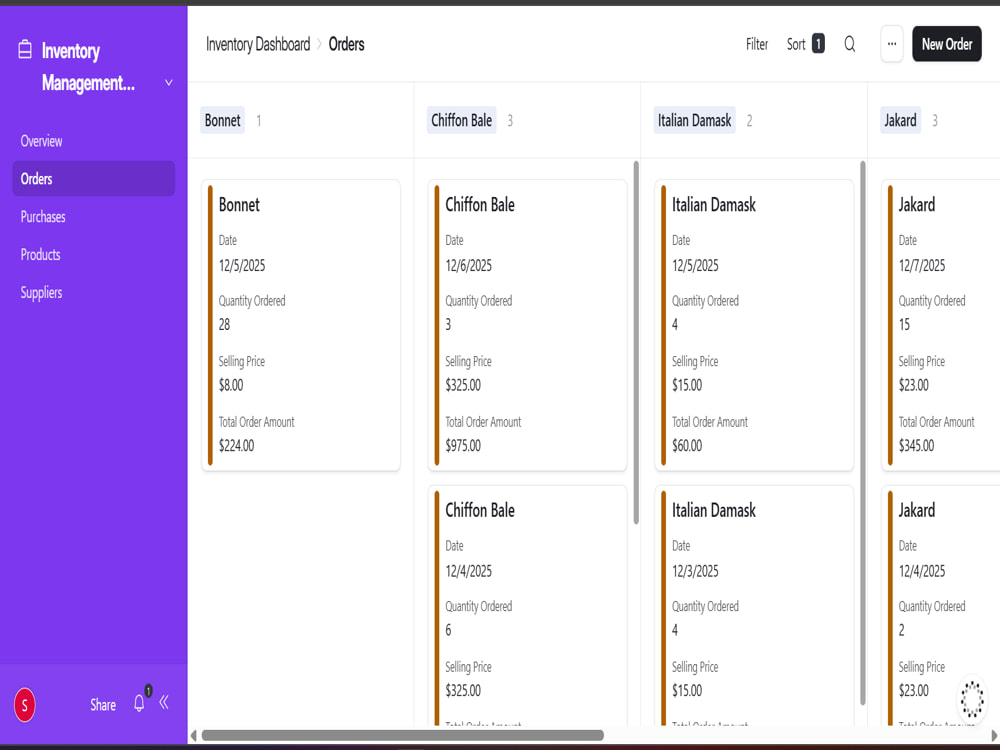Go to Purchases in the sidebar
The width and height of the screenshot is (1000, 750).
tap(43, 217)
